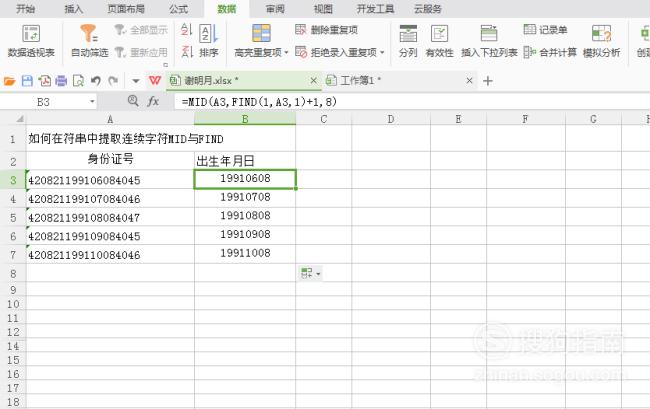Screen dimensions: 650x409
Task: Click the export PDF icon
Action: point(44,81)
